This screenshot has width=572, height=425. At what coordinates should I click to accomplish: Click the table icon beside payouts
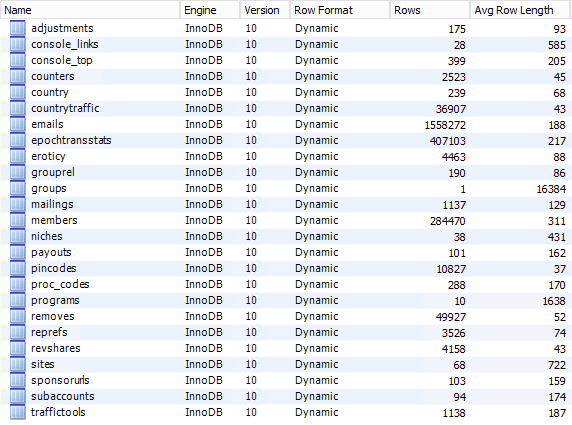tap(18, 252)
